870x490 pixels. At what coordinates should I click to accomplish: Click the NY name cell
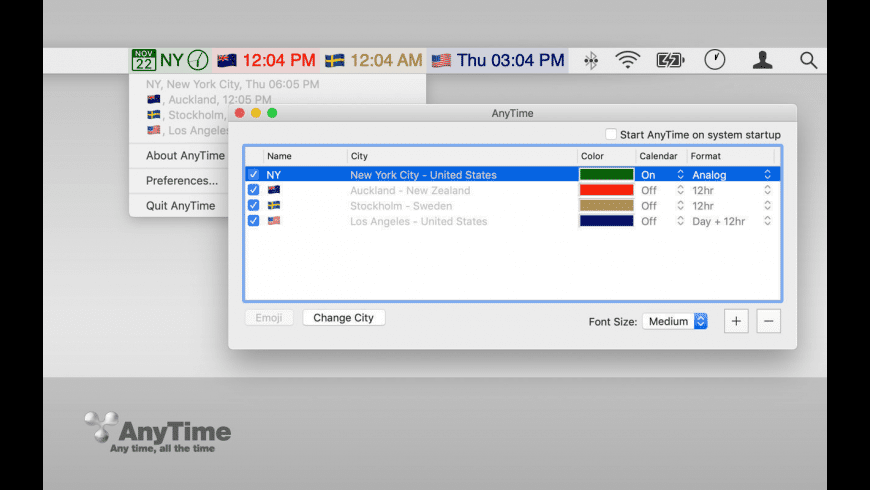click(x=274, y=175)
